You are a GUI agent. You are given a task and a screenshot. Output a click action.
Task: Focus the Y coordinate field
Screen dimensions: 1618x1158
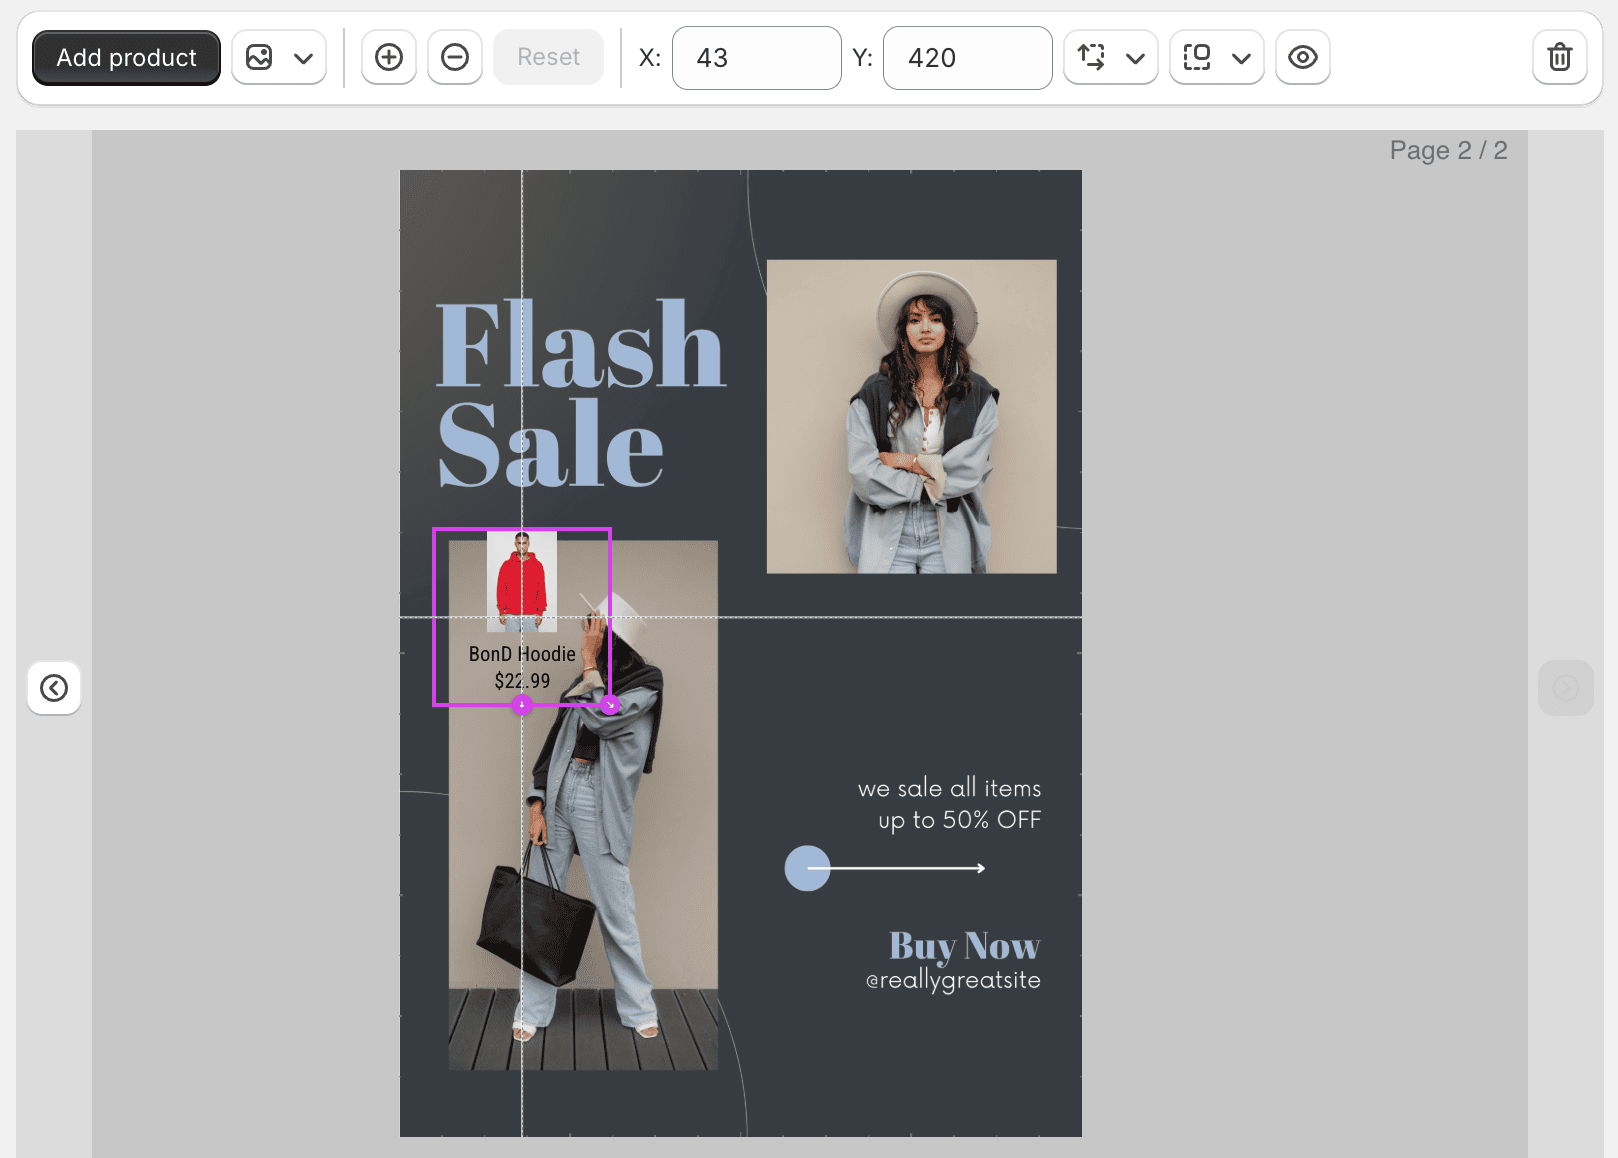968,58
